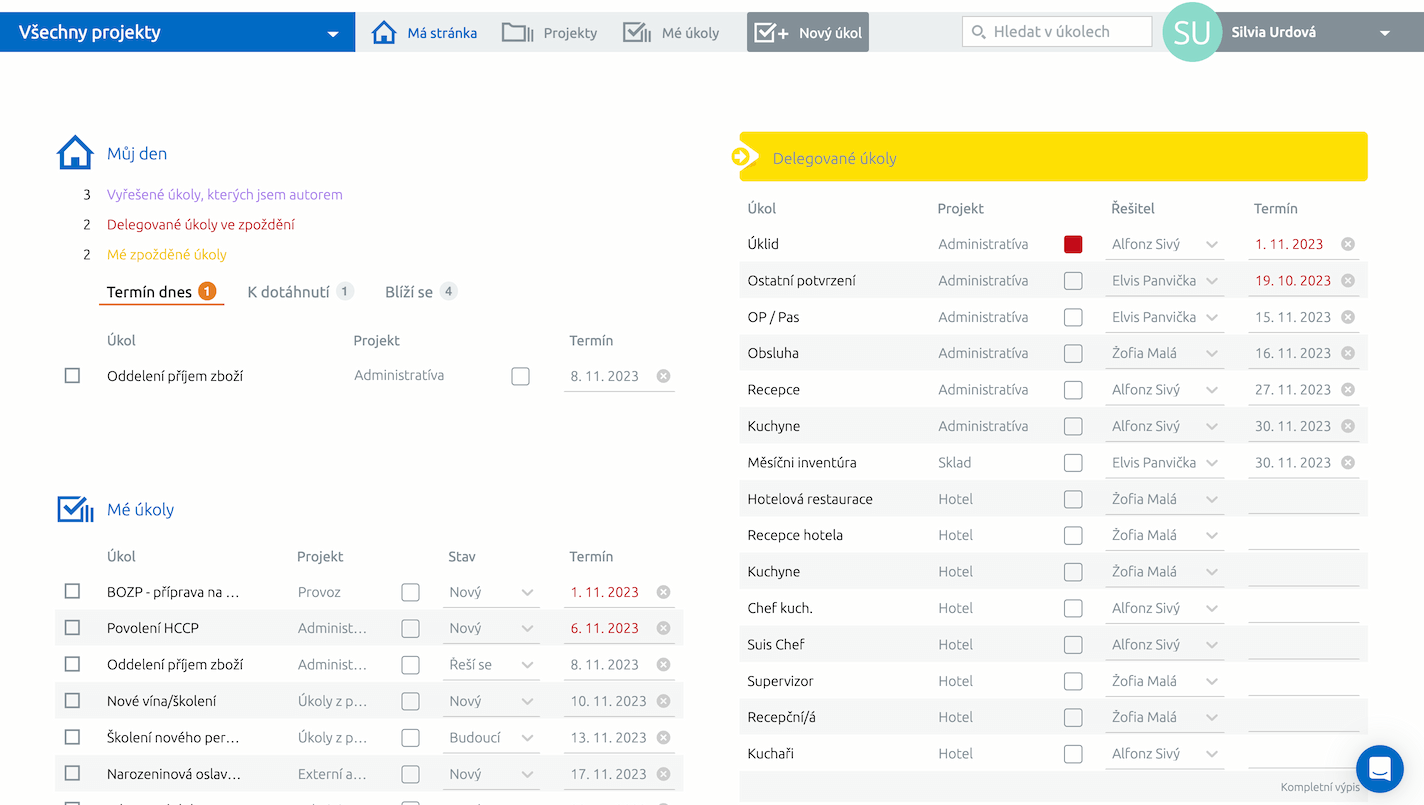Clear the deadline for Obsluha
The height and width of the screenshot is (805, 1424).
click(1348, 353)
